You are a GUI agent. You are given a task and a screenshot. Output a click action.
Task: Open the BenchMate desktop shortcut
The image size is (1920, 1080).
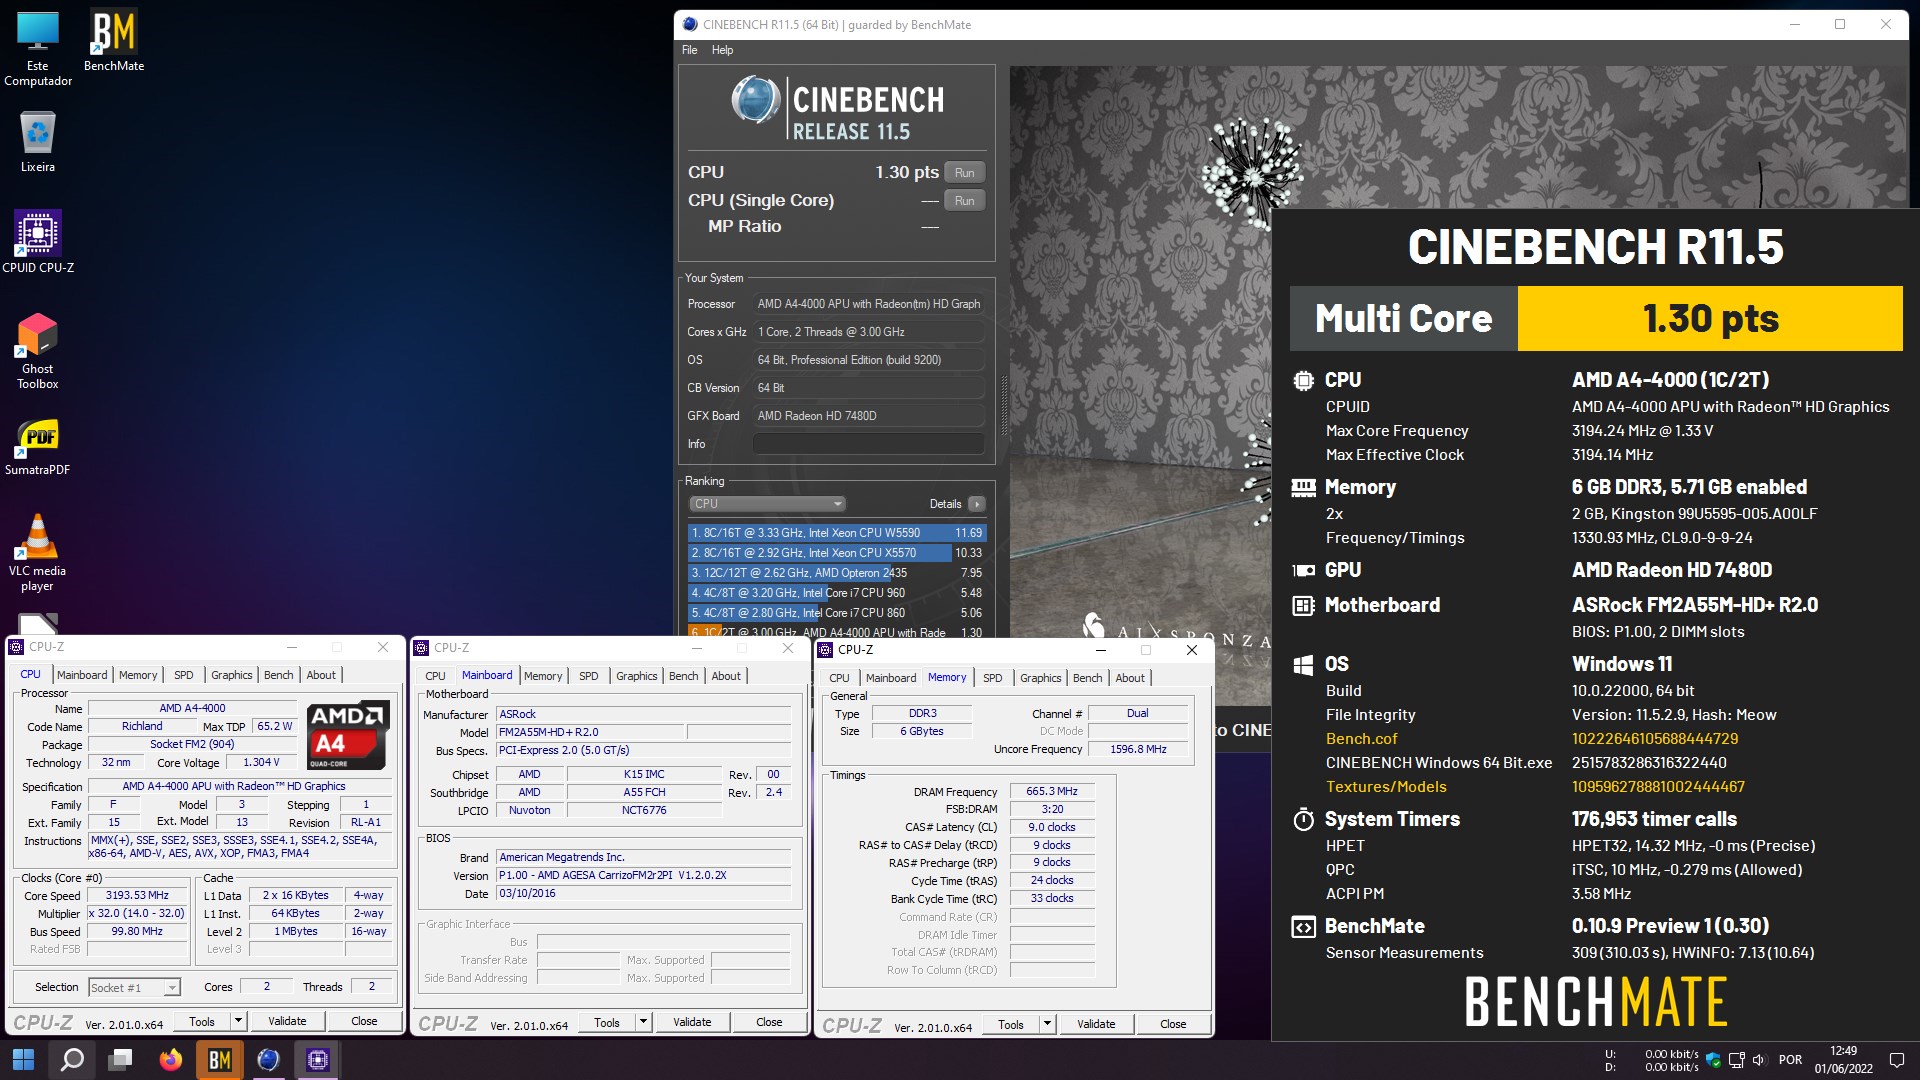[113, 40]
